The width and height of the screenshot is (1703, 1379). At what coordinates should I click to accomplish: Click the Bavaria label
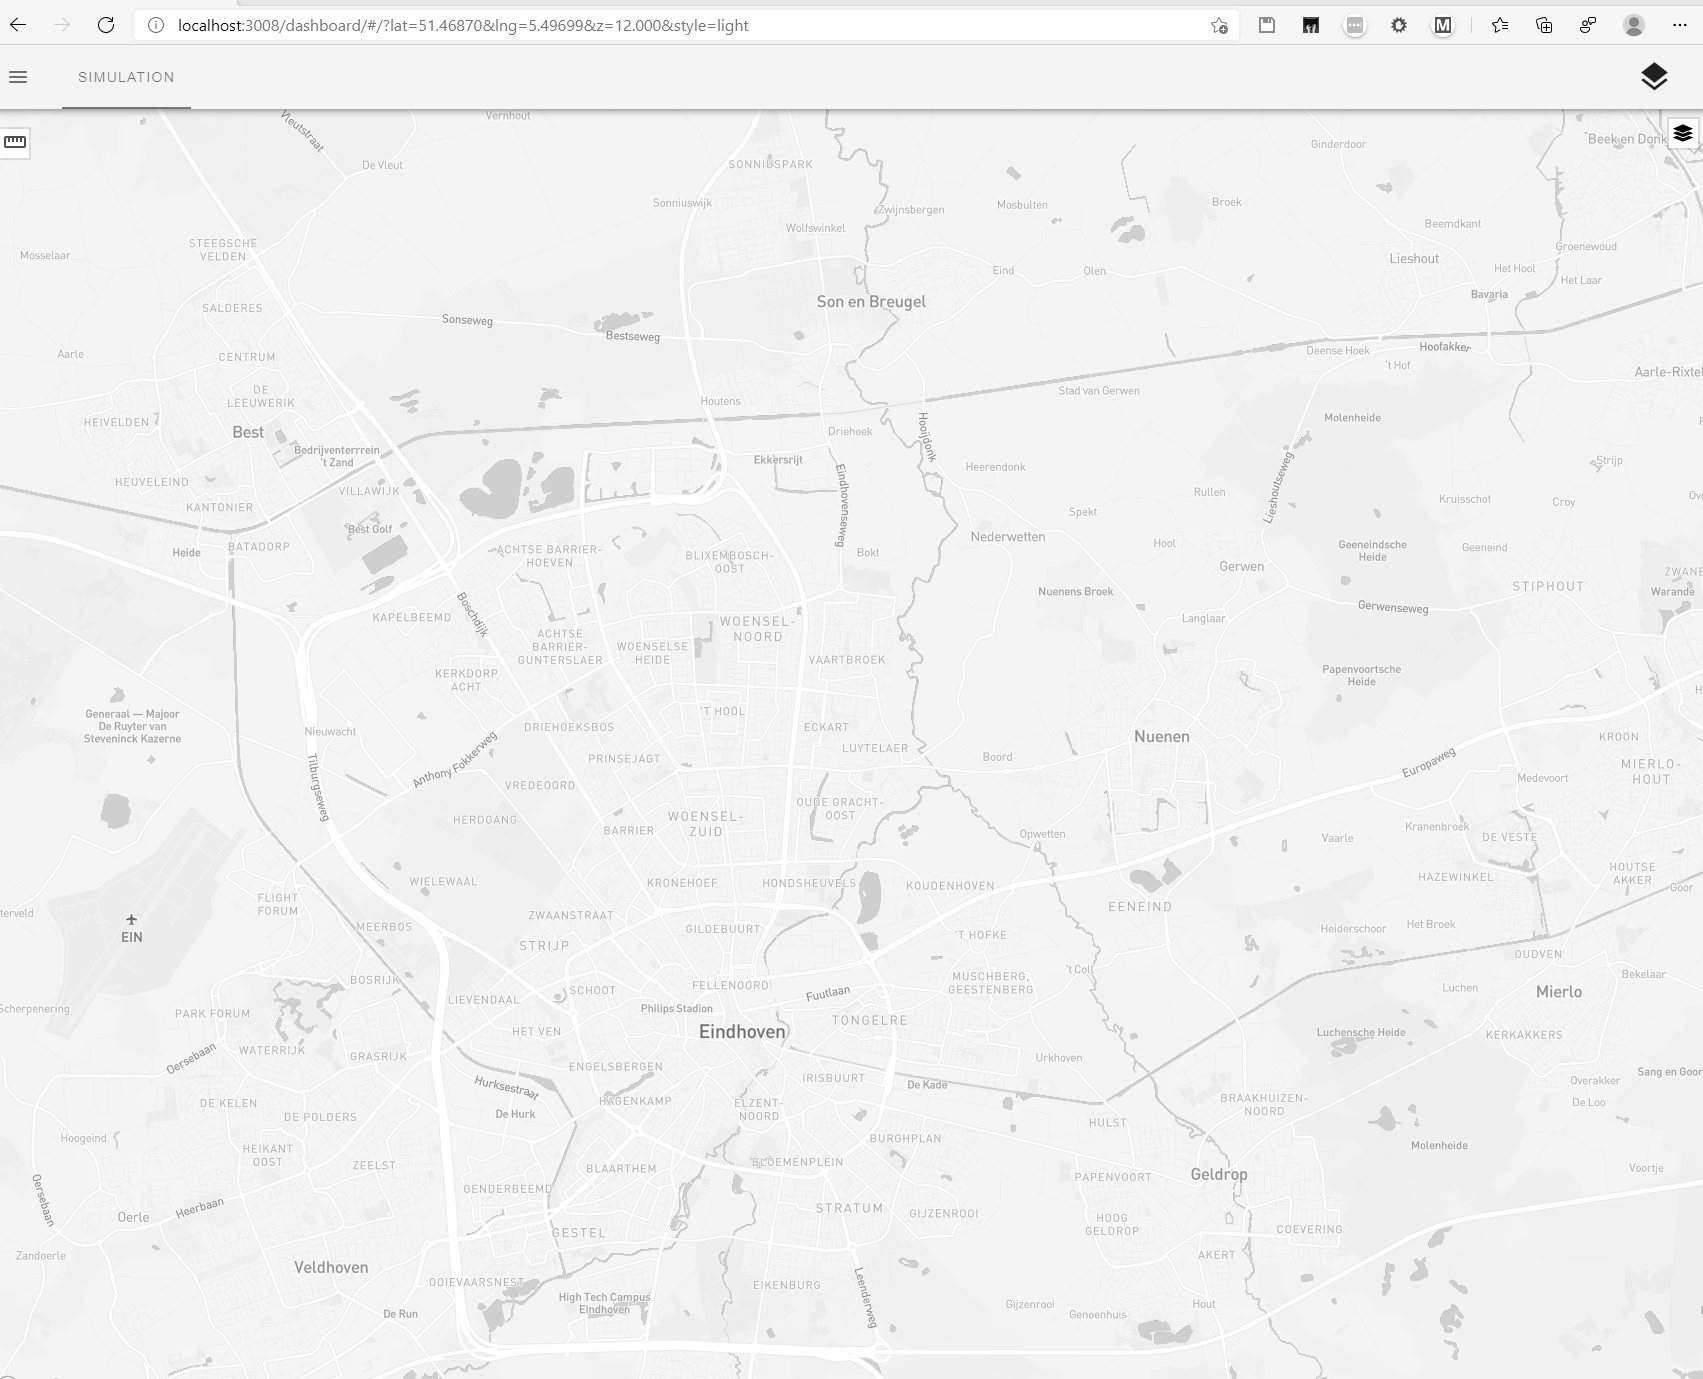click(x=1489, y=295)
